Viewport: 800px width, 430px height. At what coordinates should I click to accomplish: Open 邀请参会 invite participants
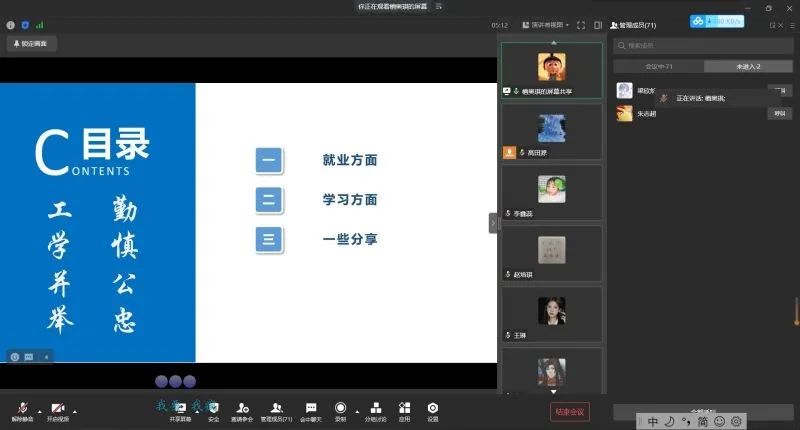coord(242,410)
